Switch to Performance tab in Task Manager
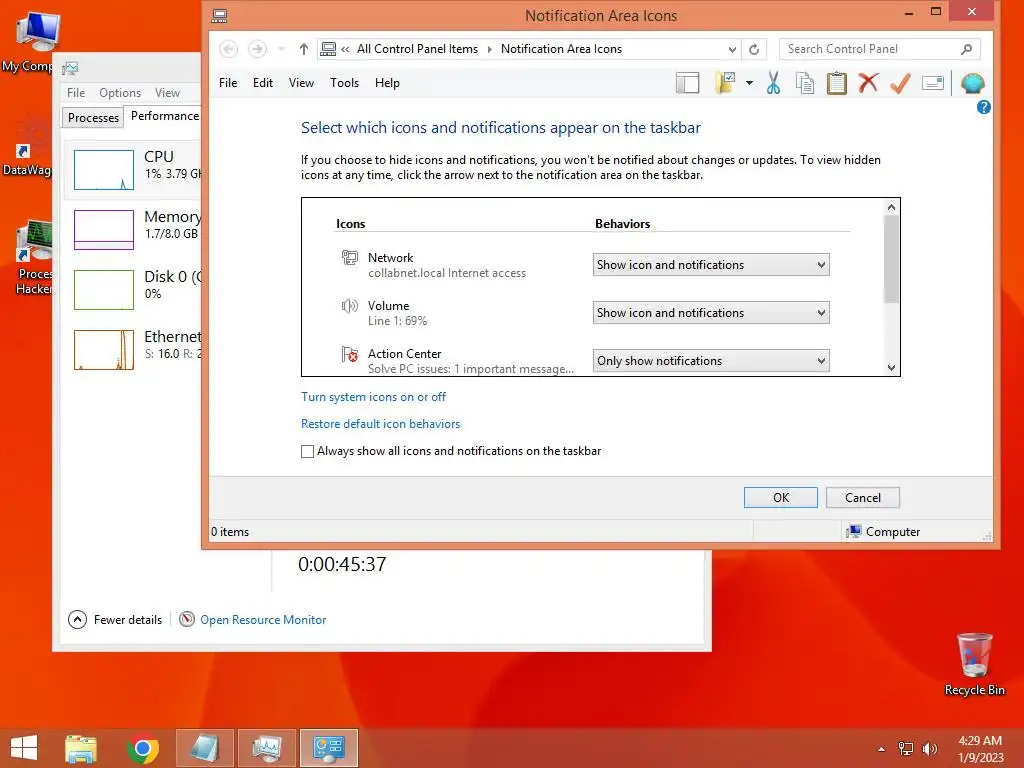The height and width of the screenshot is (768, 1024). pos(165,116)
